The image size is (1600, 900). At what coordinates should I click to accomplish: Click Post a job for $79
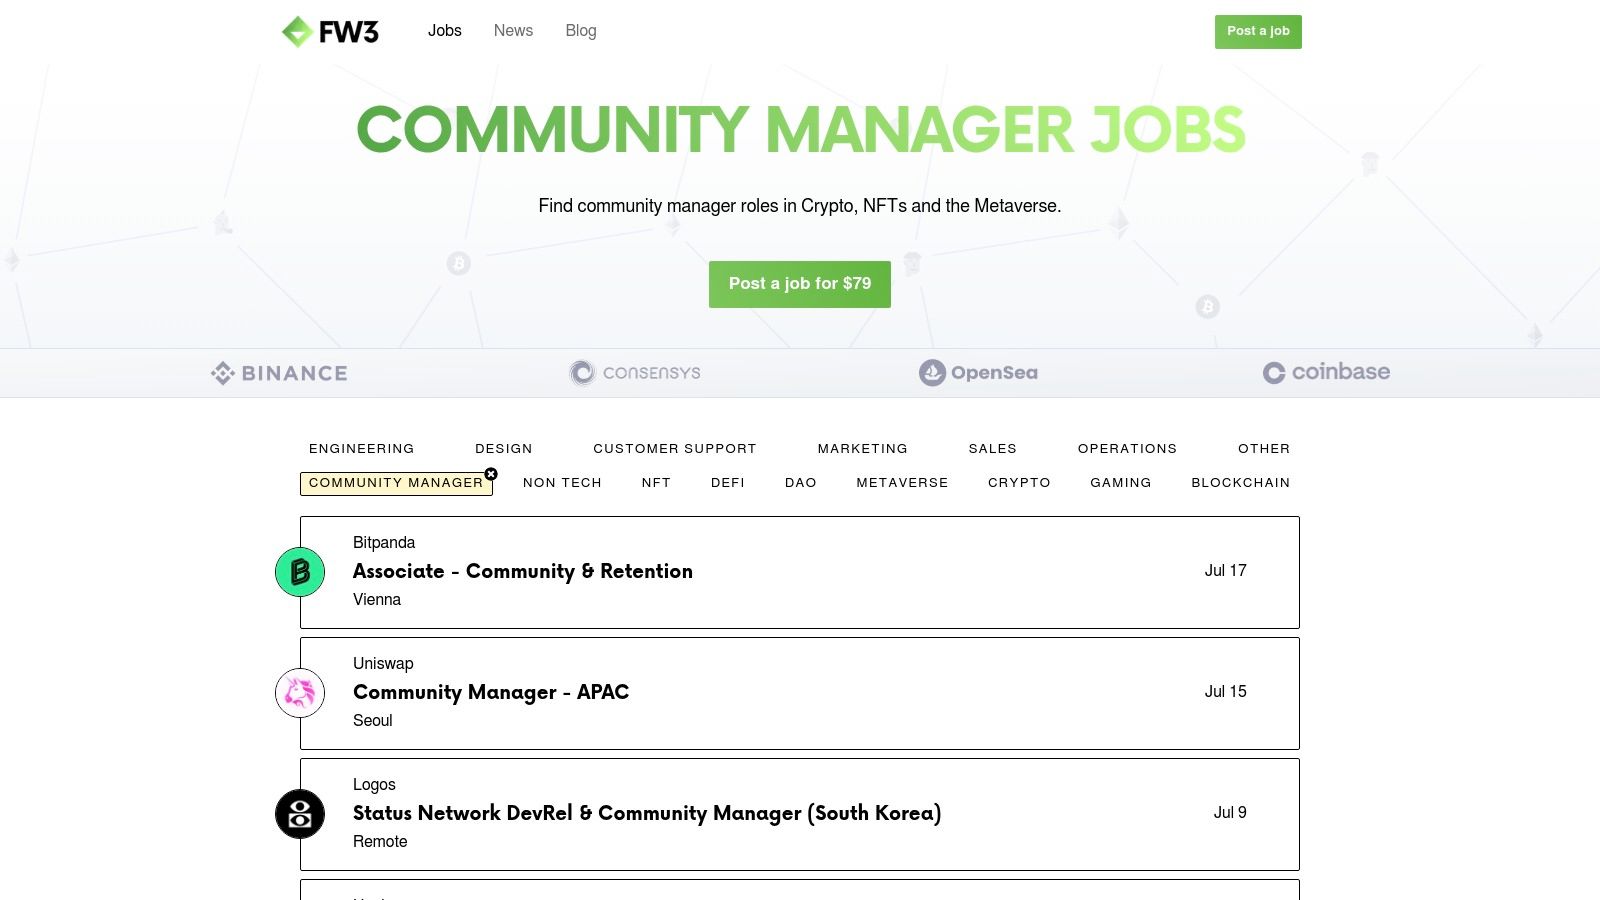point(800,284)
